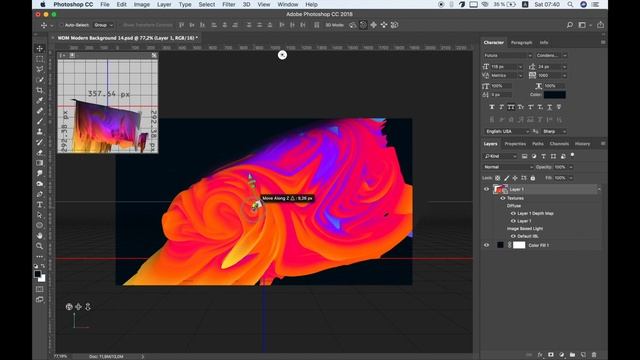The width and height of the screenshot is (640, 360).
Task: Toggle the Auto-Select checkbox
Action: tap(62, 25)
